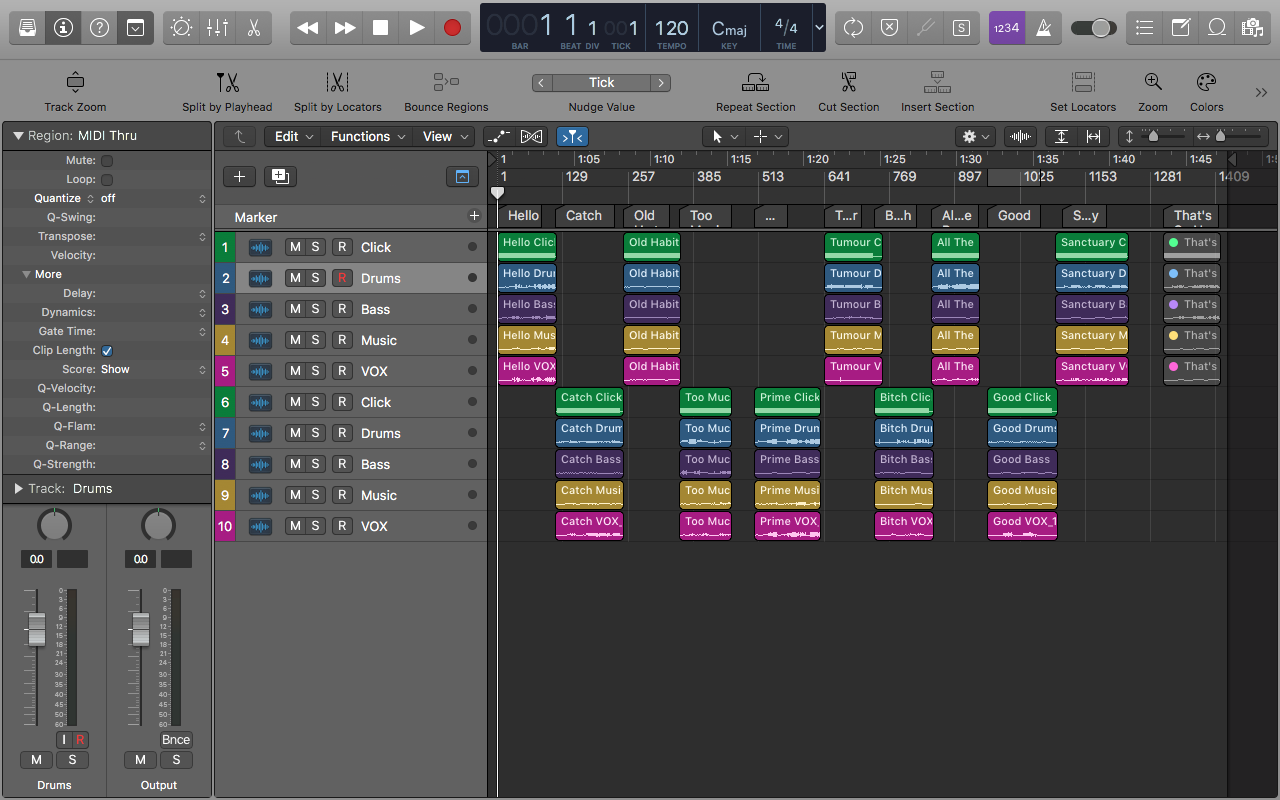1280x800 pixels.
Task: Open the Edit menu in tracks area
Action: (294, 137)
